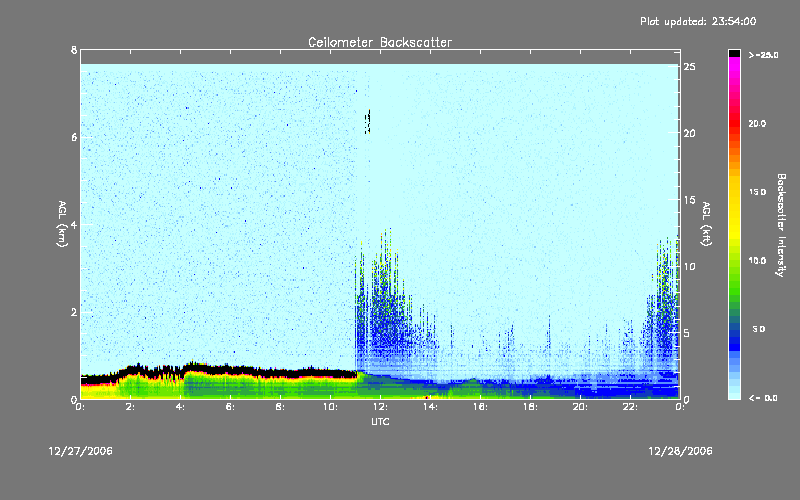Image resolution: width=800 pixels, height=500 pixels.
Task: Click the '<= 0.0' colorbar label
Action: point(763,398)
